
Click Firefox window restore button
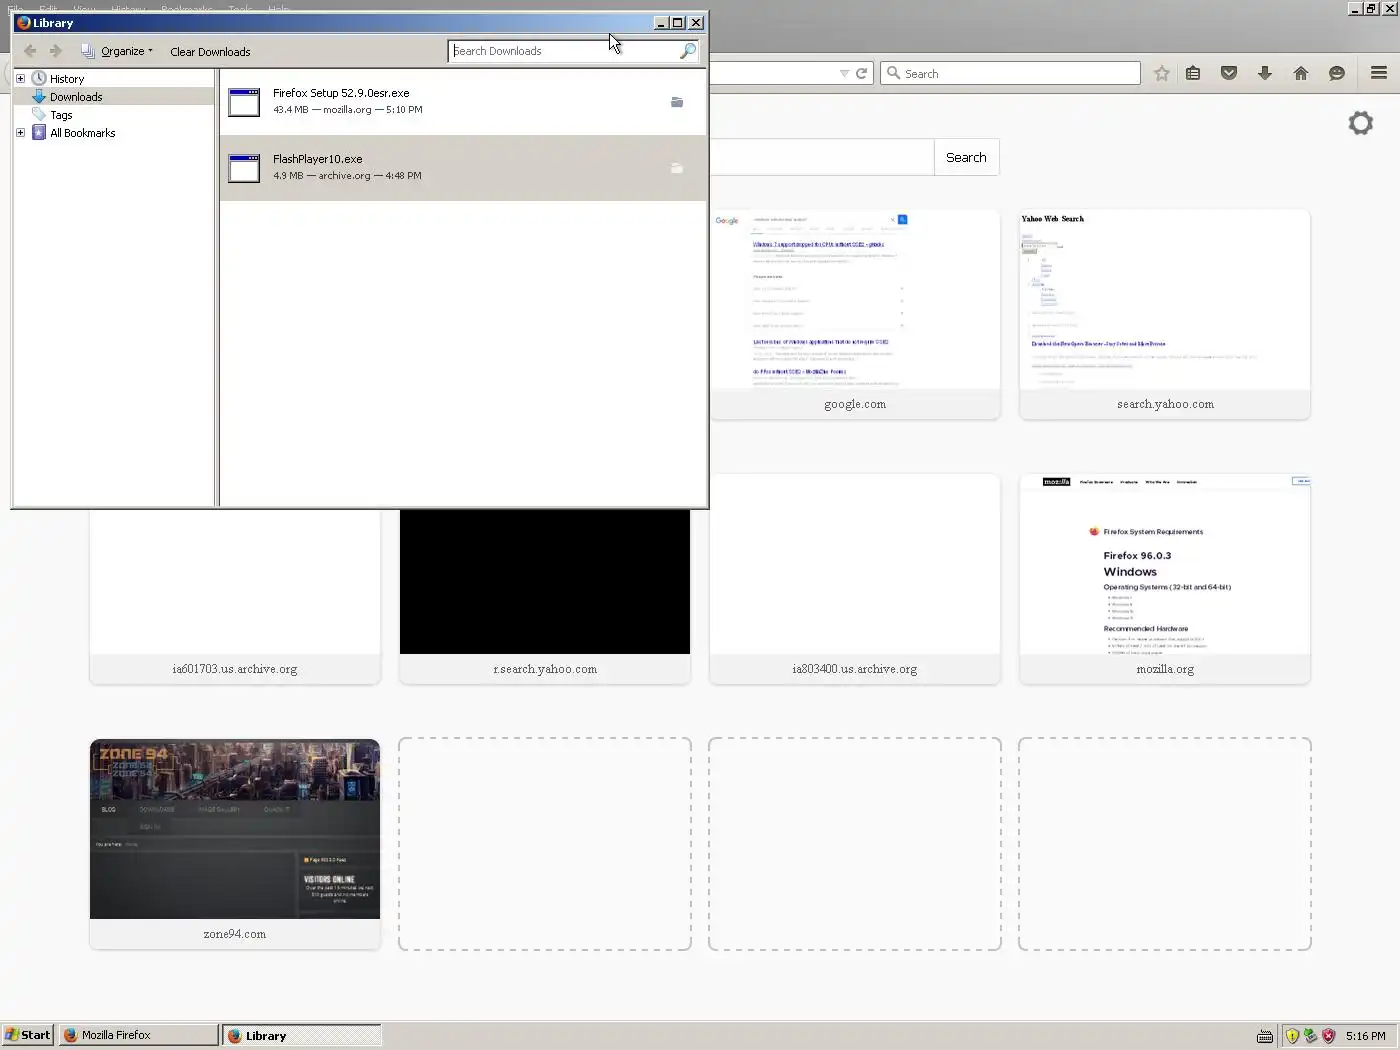pos(1371,8)
